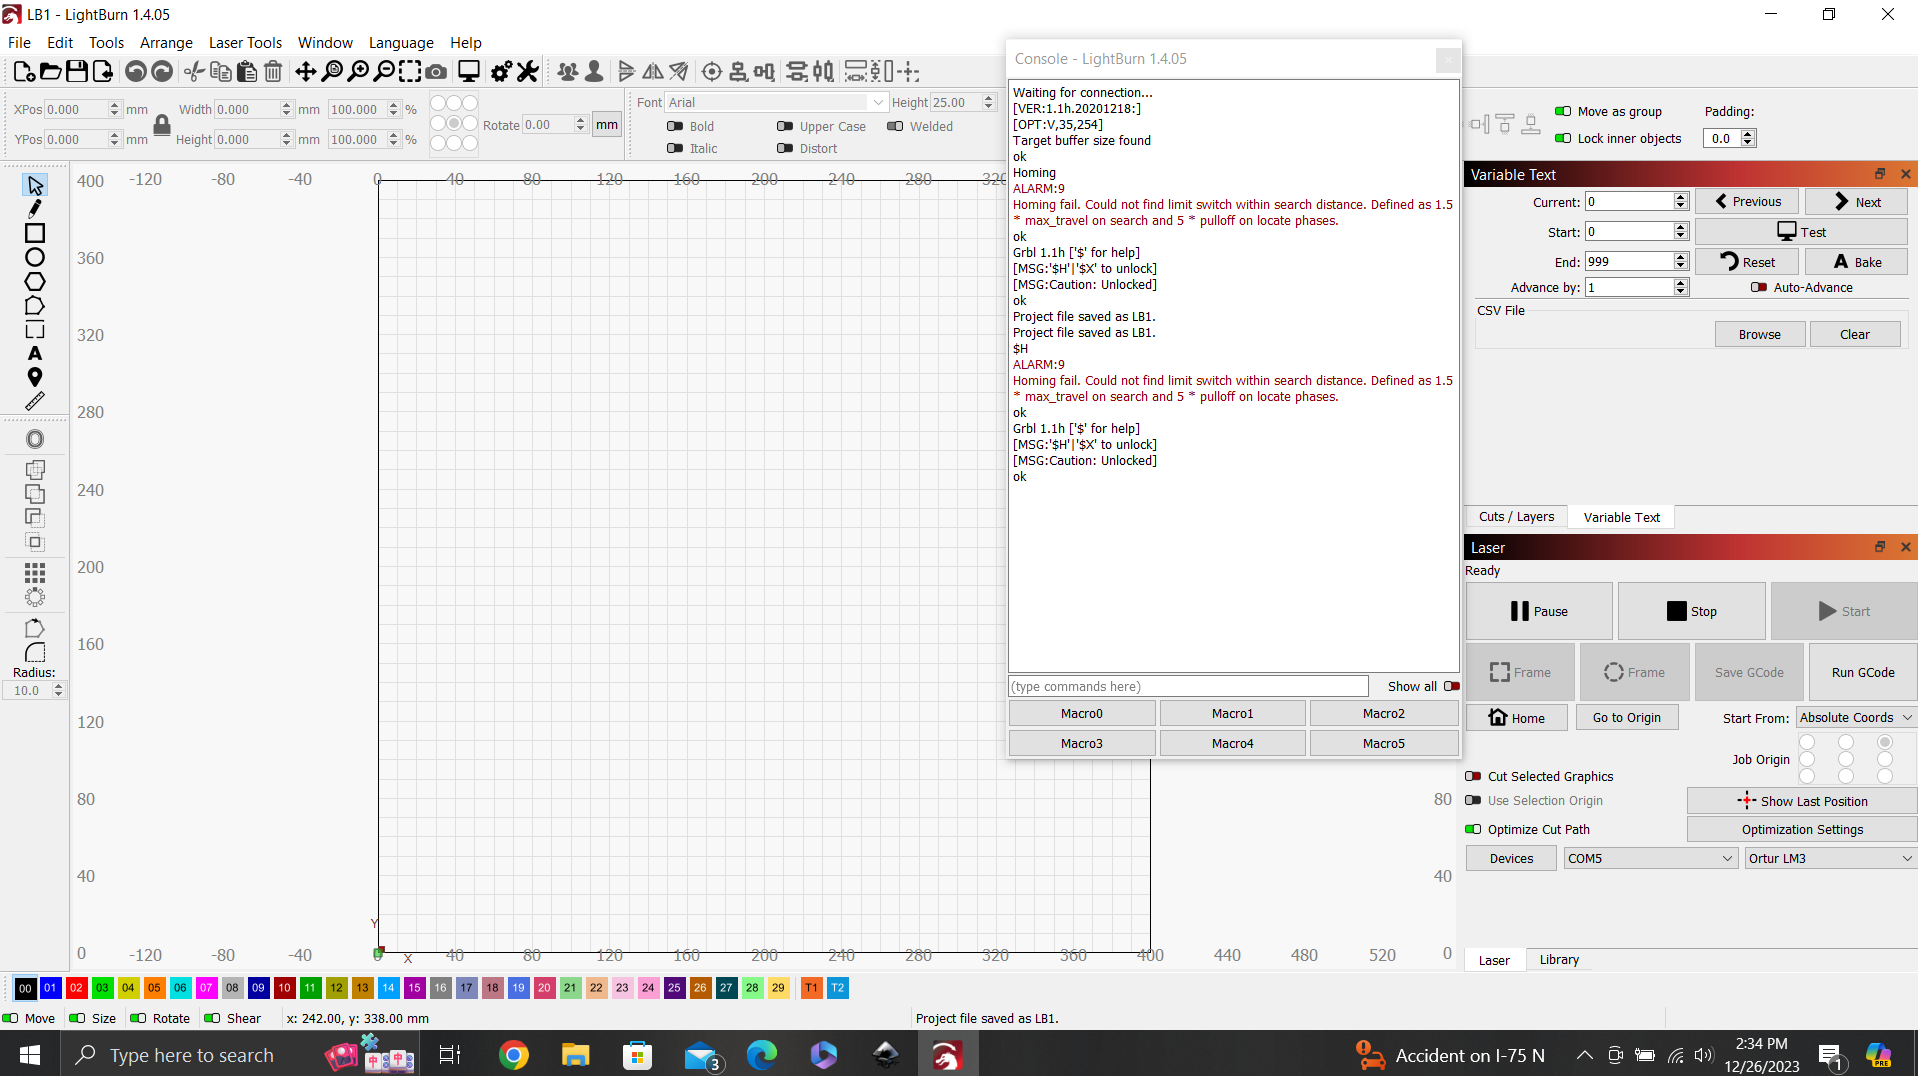Select the Draw Lines pencil tool
This screenshot has height=1076, width=1918.
click(x=35, y=209)
